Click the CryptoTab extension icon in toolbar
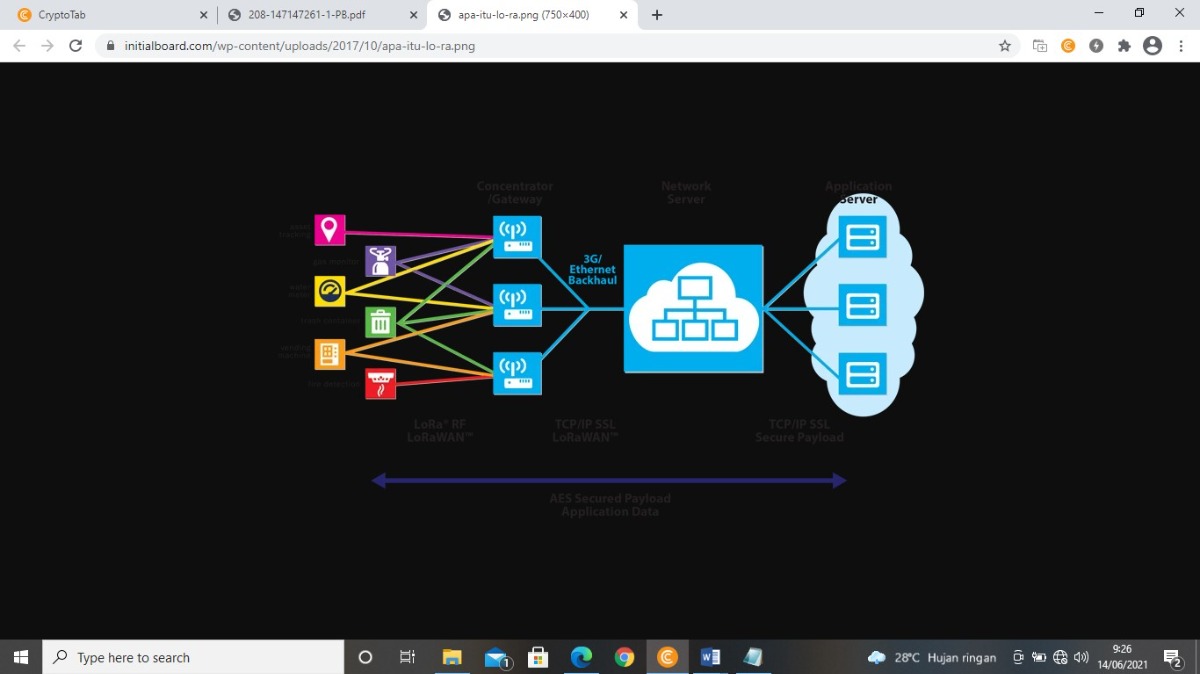This screenshot has height=674, width=1200. coord(1068,46)
